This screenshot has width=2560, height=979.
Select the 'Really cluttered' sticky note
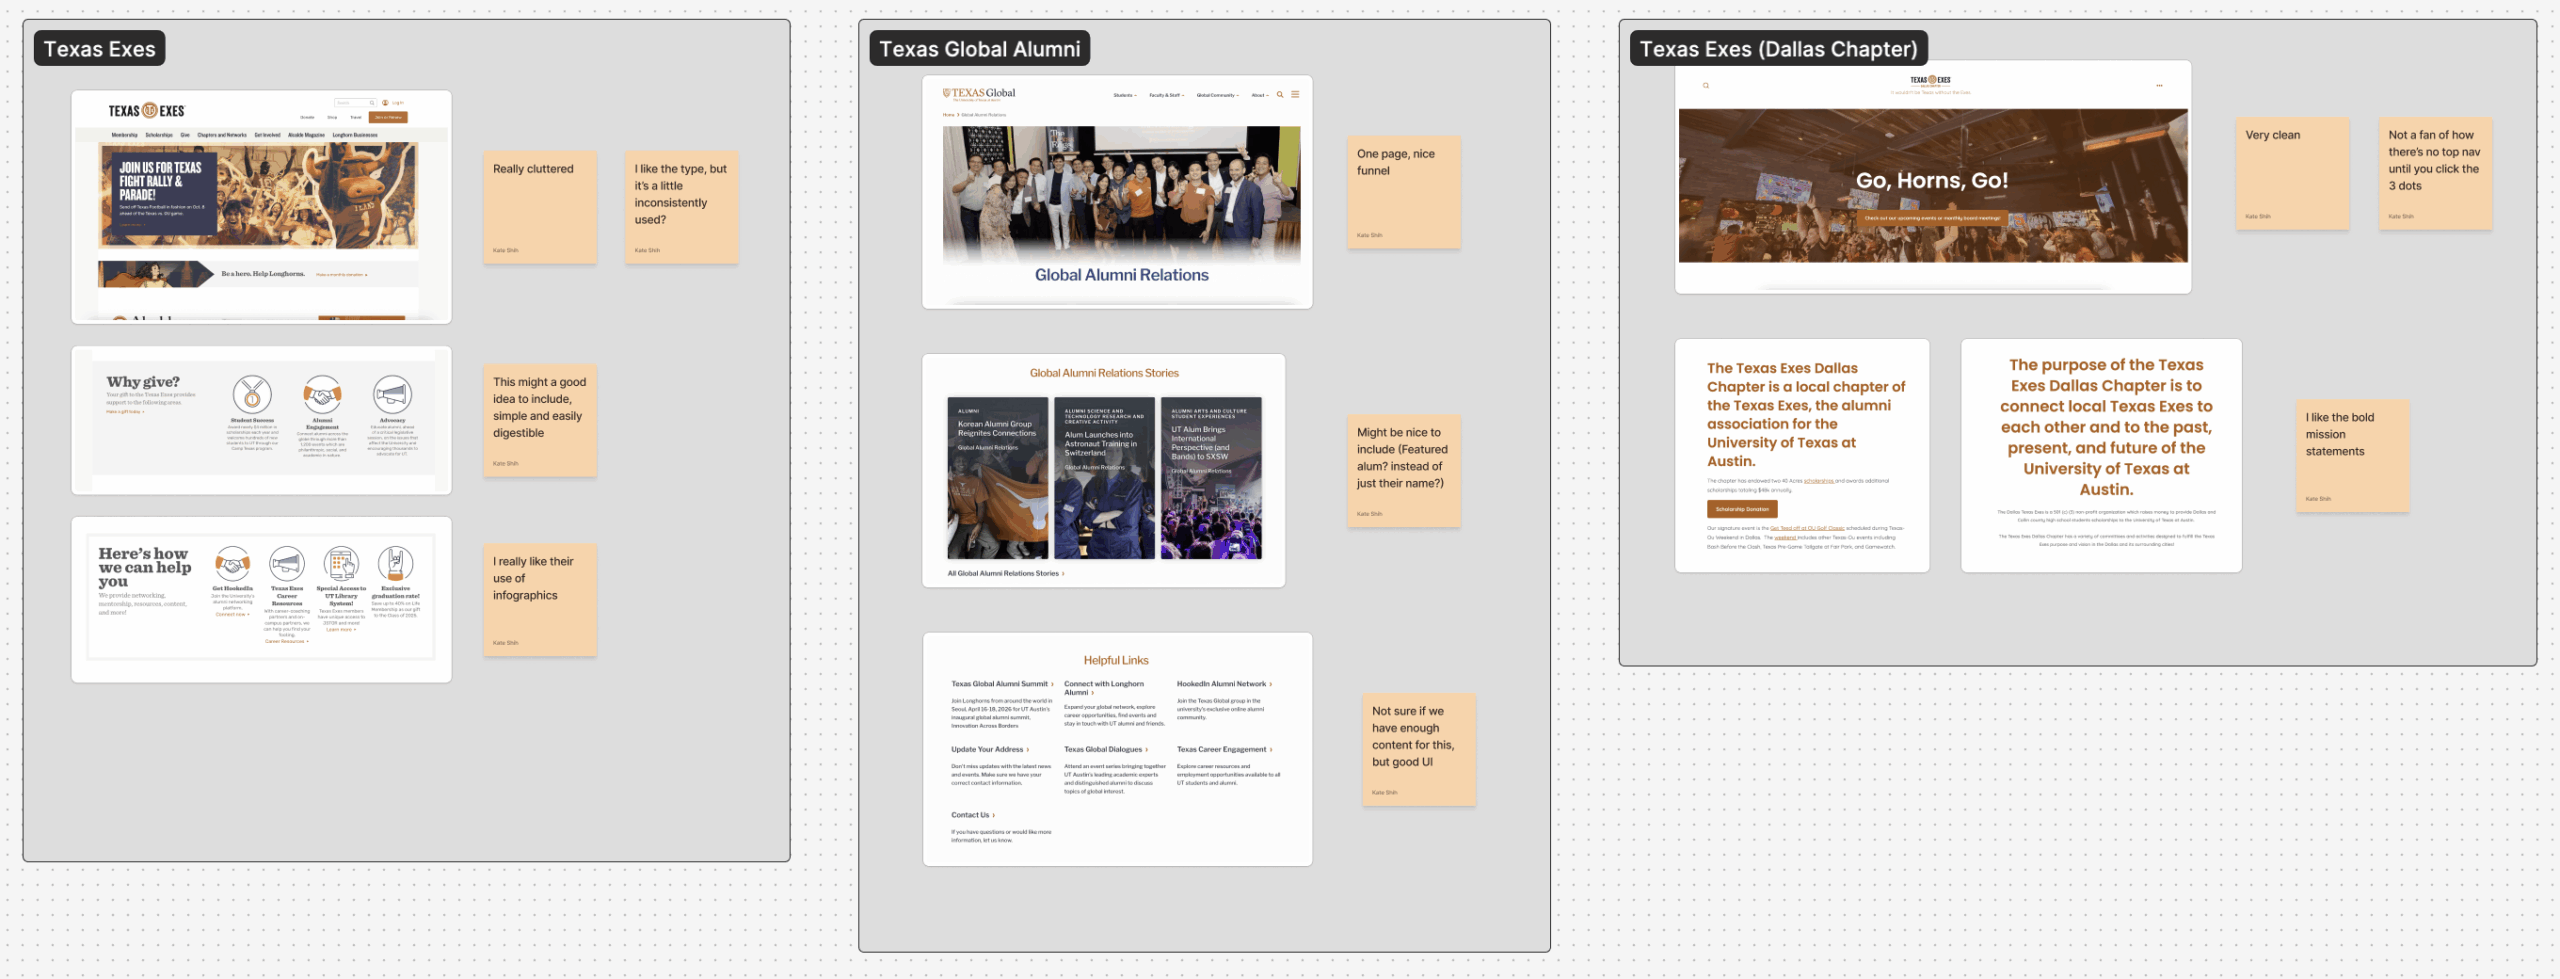[x=540, y=208]
